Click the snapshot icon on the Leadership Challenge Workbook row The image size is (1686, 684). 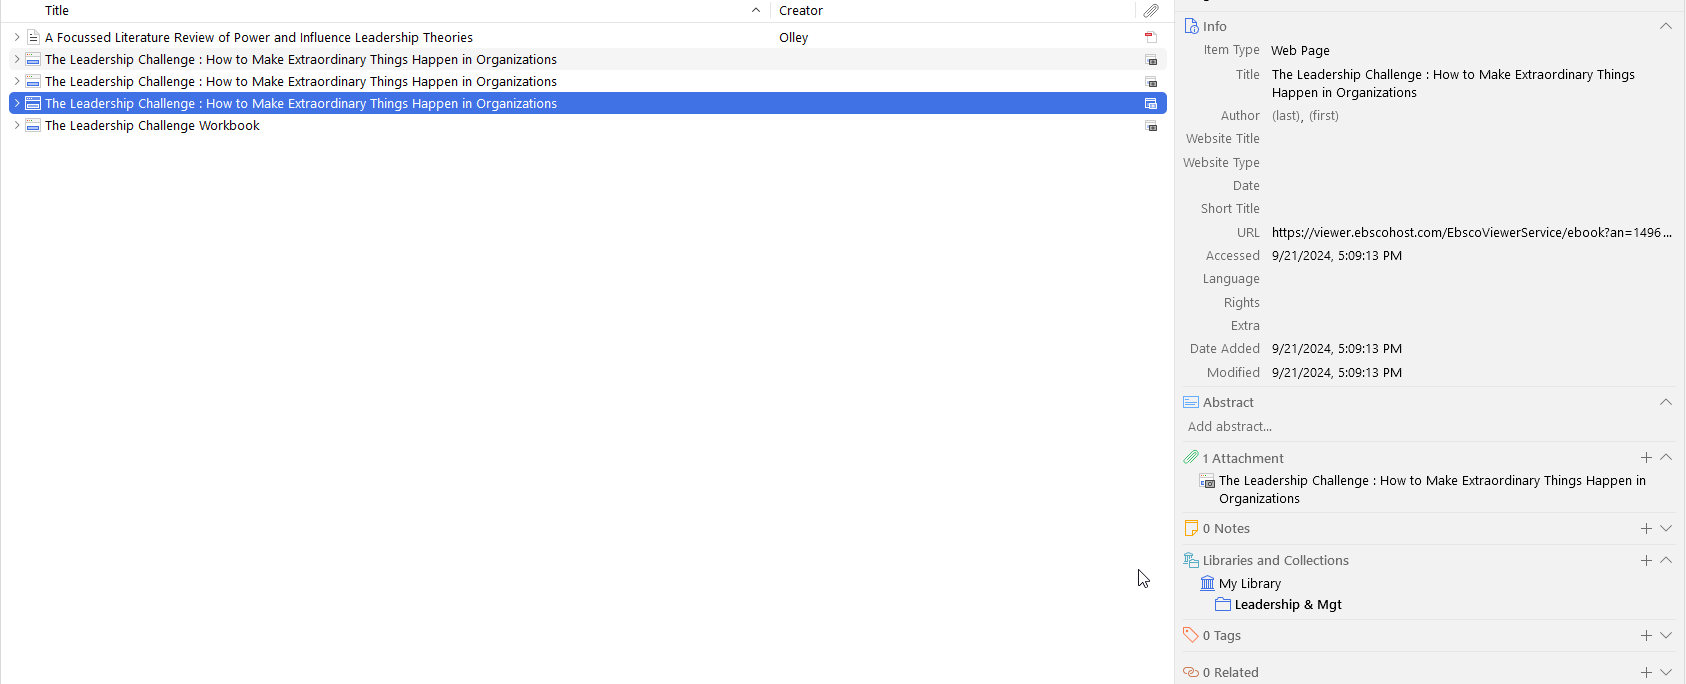(x=1151, y=126)
